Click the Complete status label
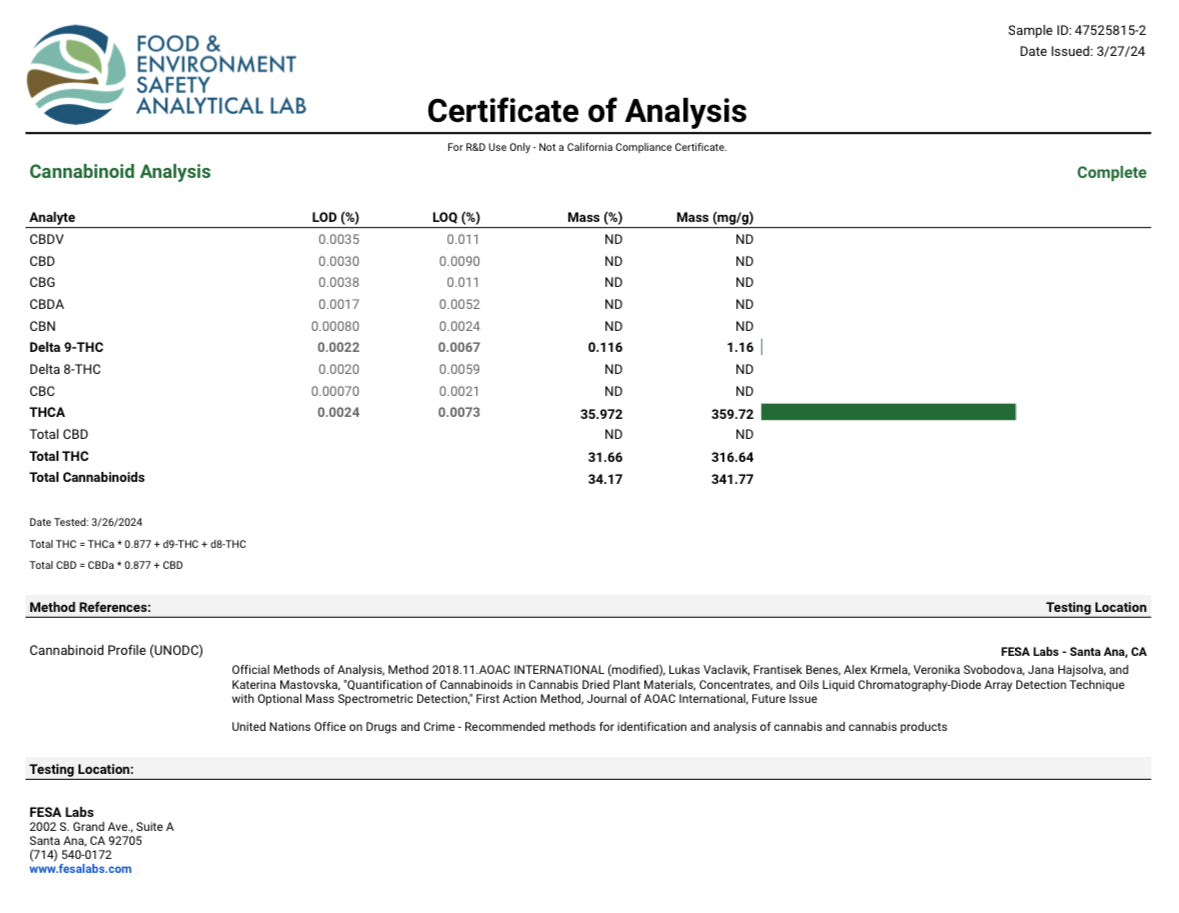 point(1111,173)
